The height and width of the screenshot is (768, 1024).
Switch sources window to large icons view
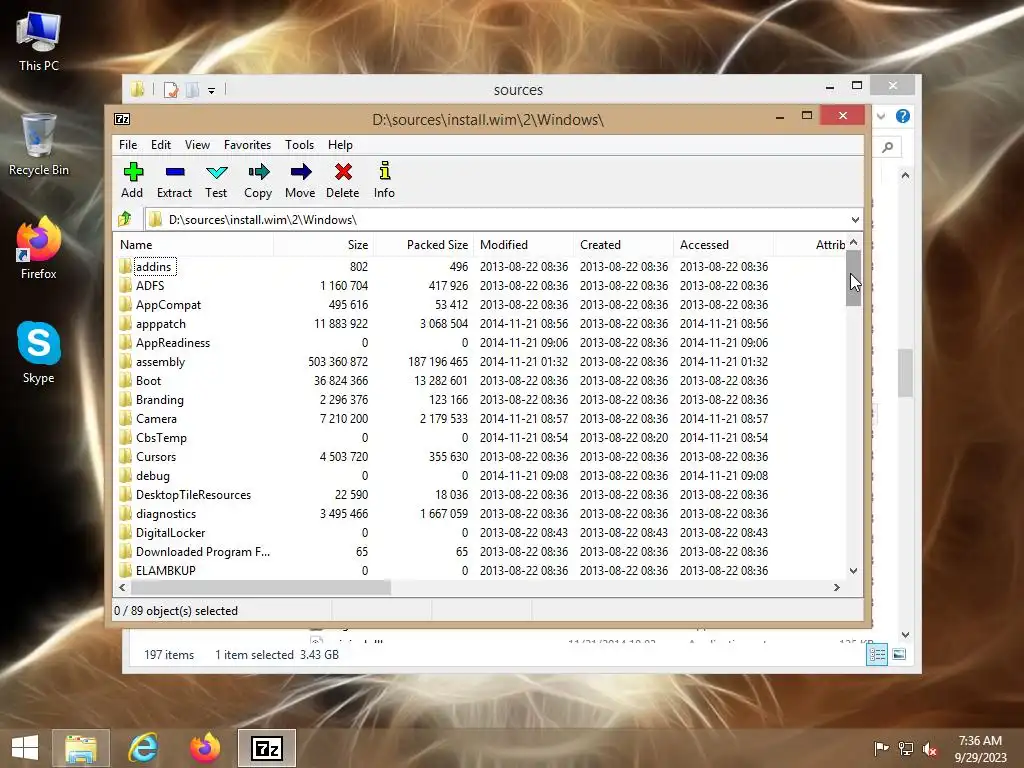pos(899,654)
